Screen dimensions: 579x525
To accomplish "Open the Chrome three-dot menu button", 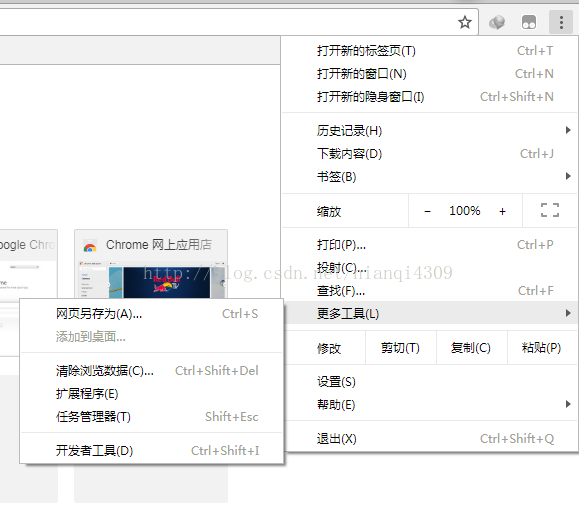I will coord(561,22).
